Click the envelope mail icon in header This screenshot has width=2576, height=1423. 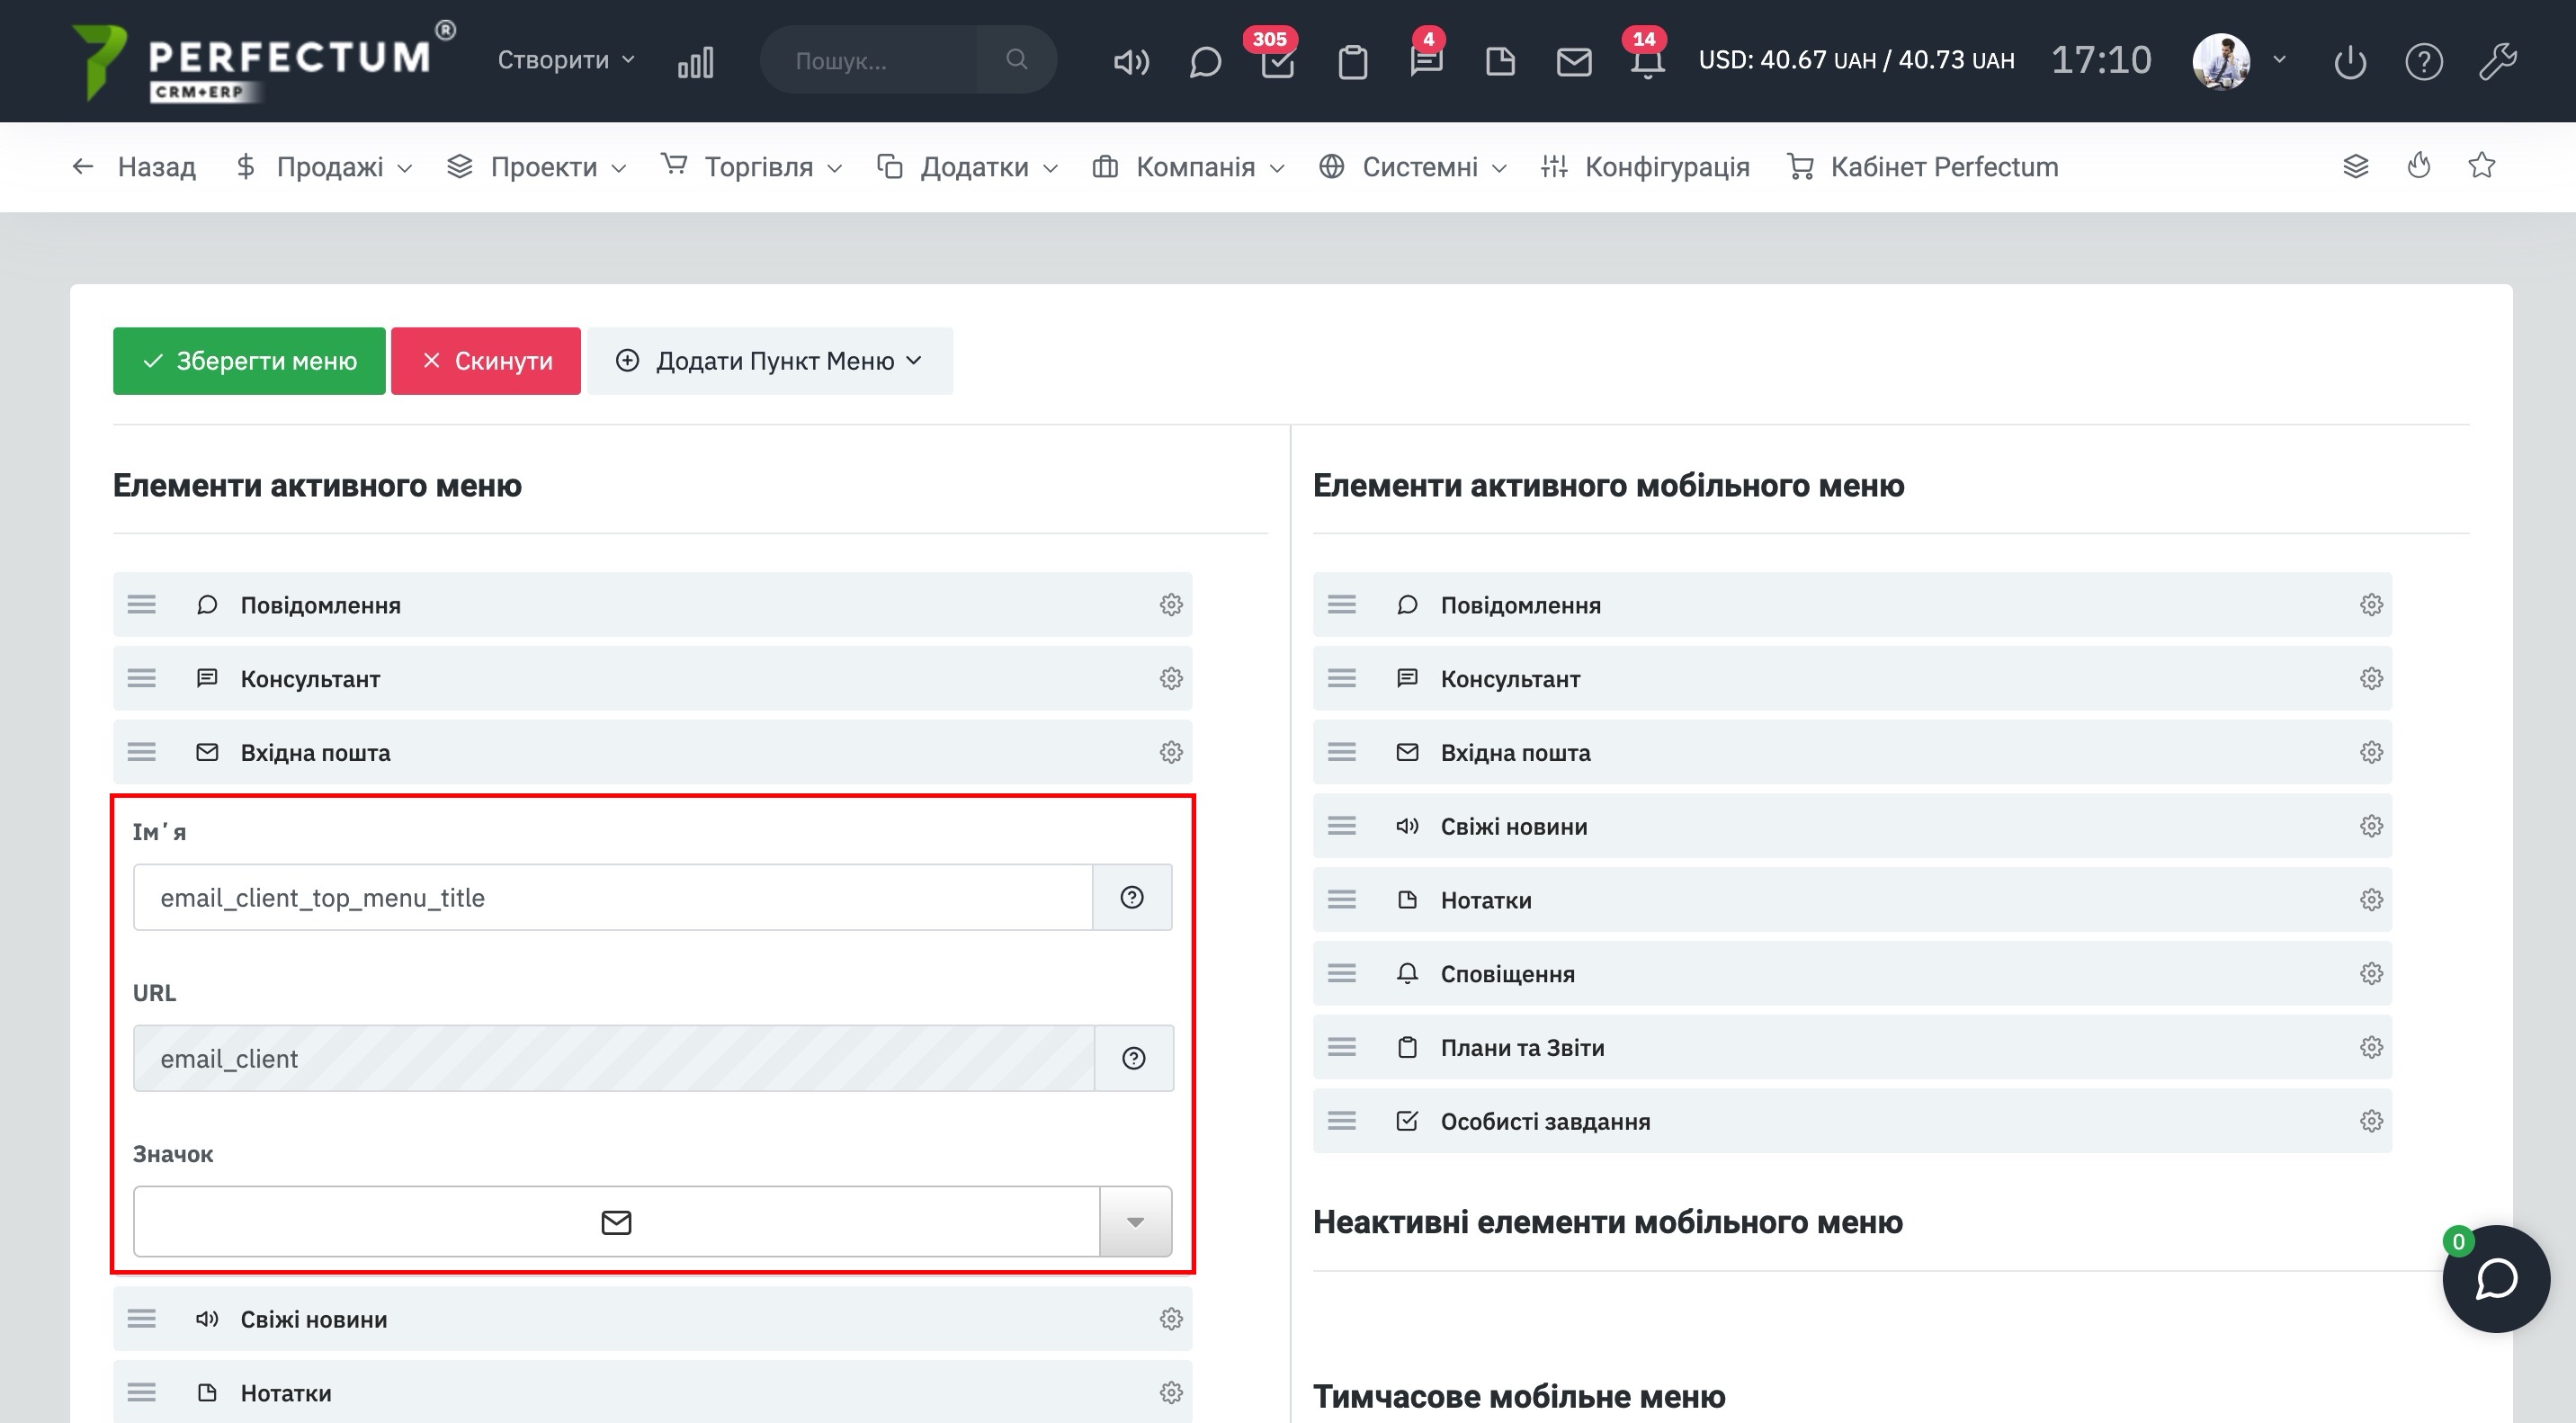pyautogui.click(x=1574, y=62)
